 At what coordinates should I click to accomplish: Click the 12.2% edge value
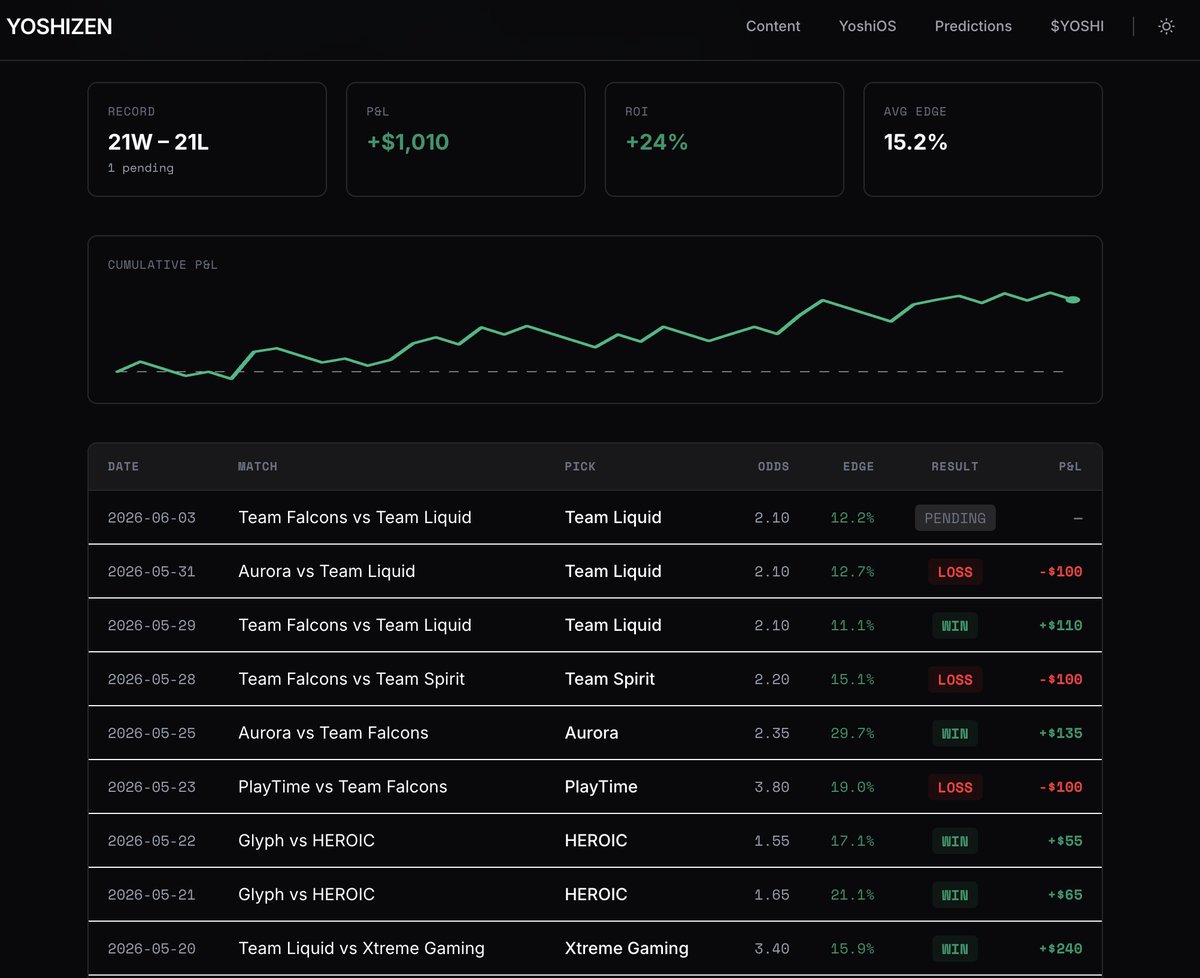pyautogui.click(x=852, y=518)
